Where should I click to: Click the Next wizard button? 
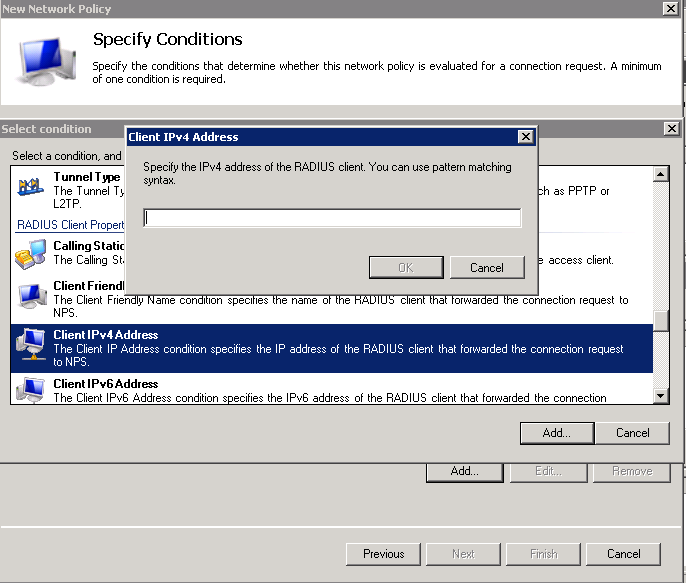click(x=463, y=554)
